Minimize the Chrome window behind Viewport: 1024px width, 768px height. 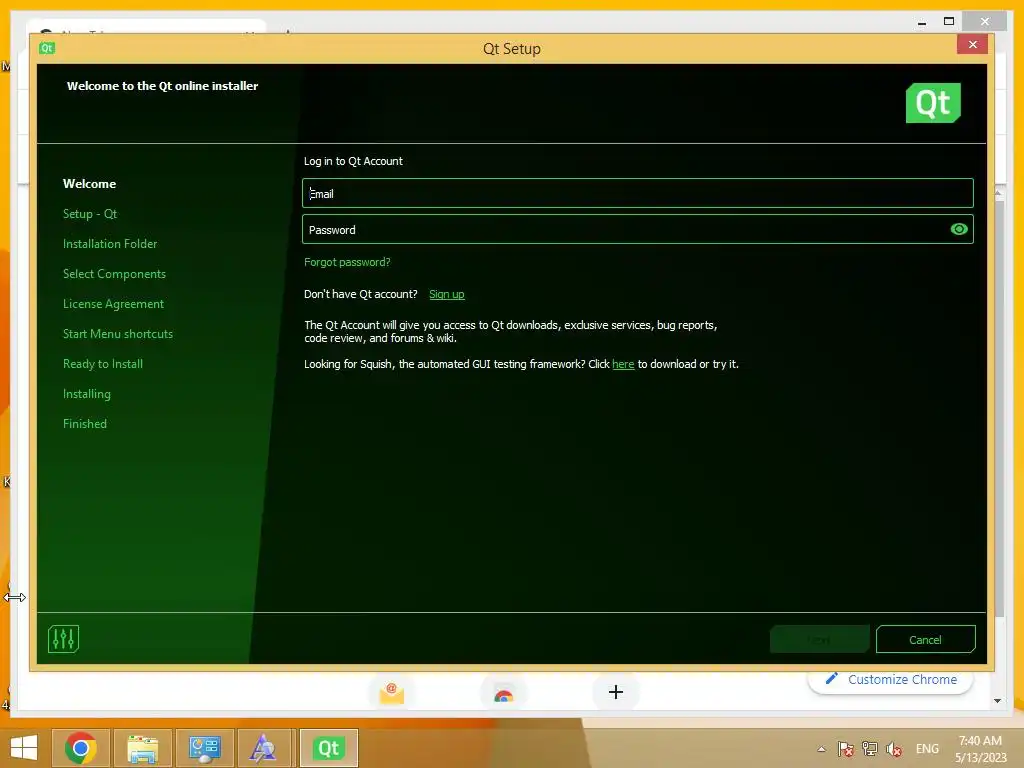pyautogui.click(x=921, y=22)
